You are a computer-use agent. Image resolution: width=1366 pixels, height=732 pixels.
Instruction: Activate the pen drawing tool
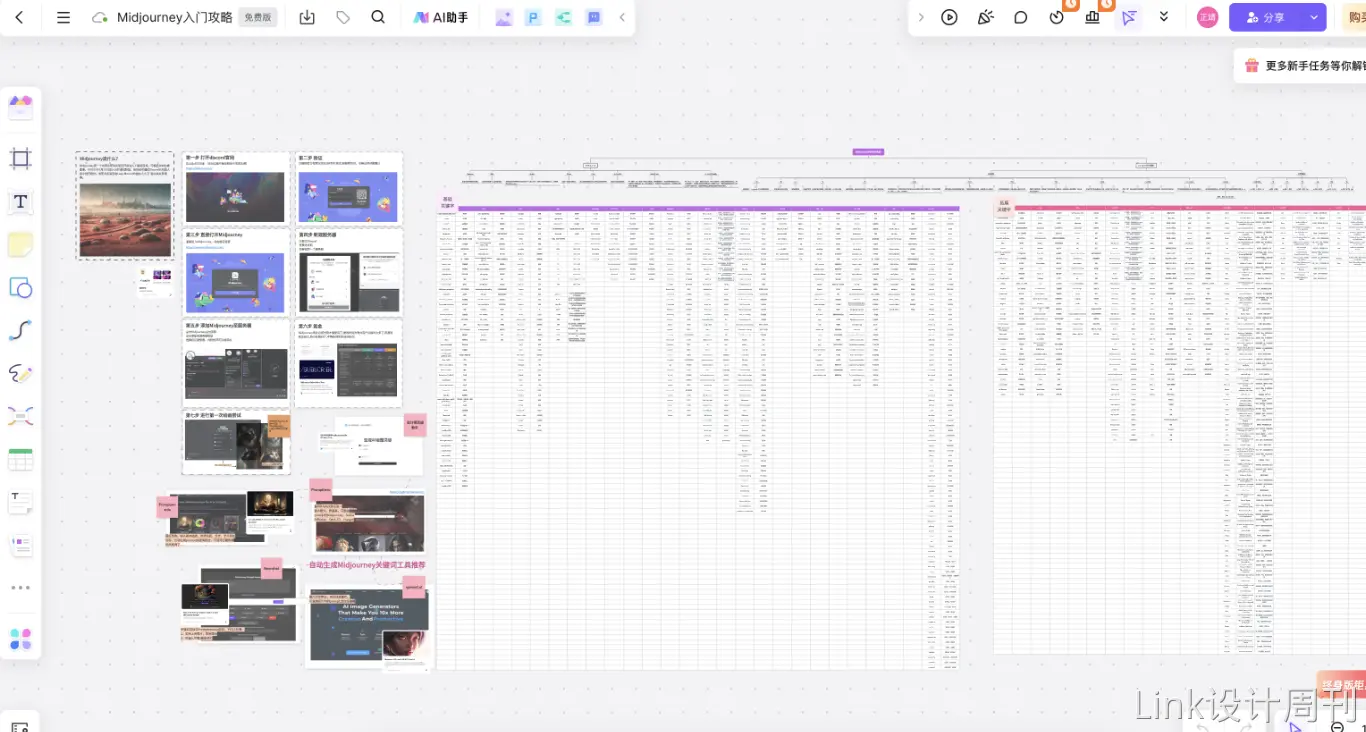coord(20,374)
